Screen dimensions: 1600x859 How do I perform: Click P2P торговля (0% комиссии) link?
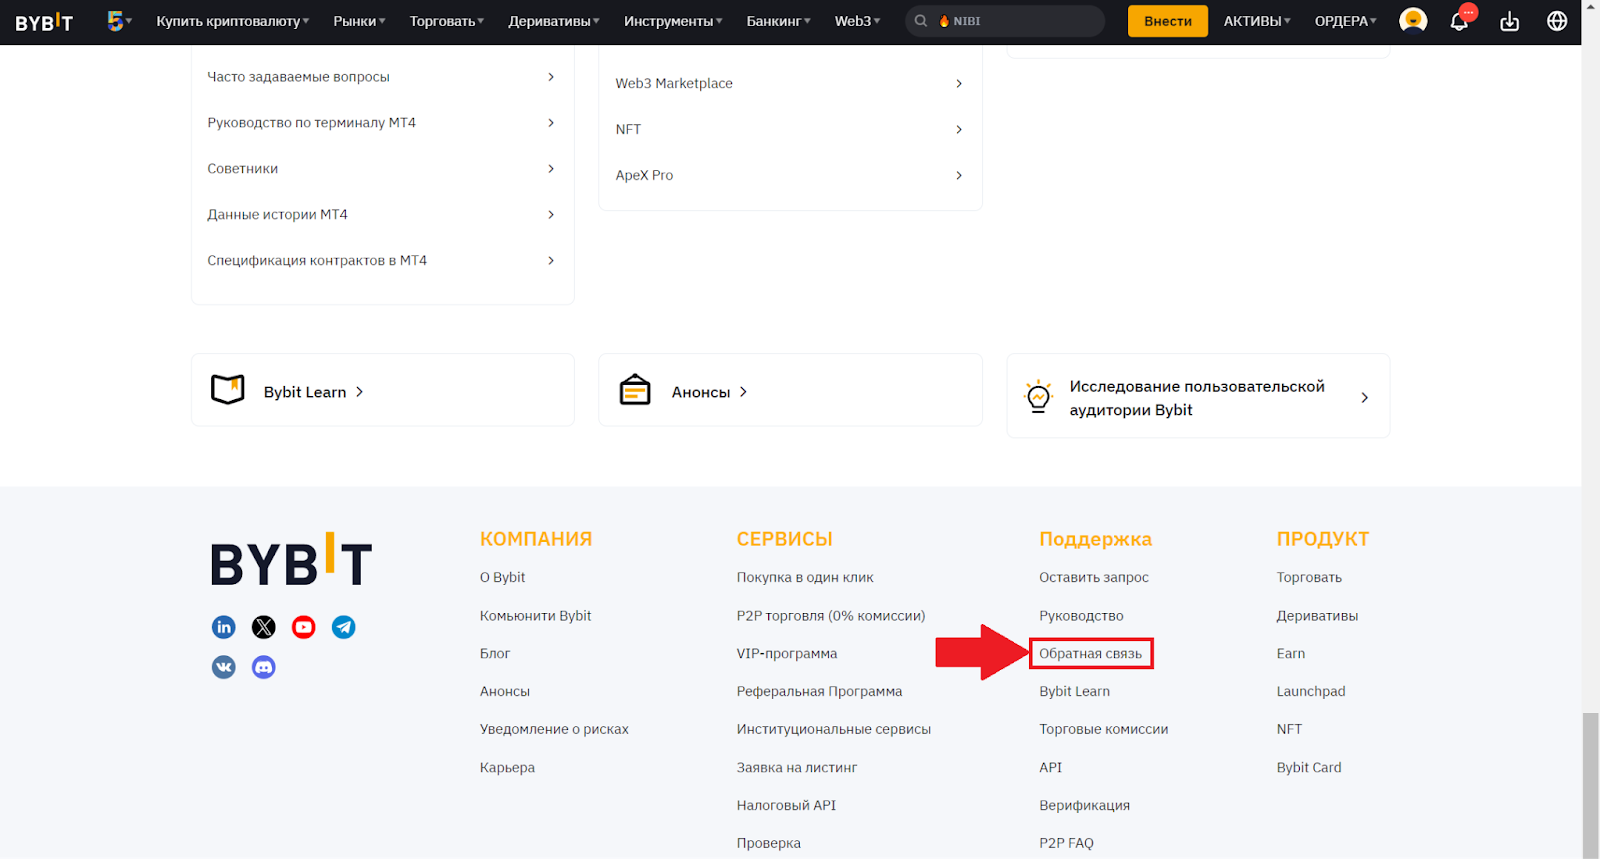tap(831, 616)
